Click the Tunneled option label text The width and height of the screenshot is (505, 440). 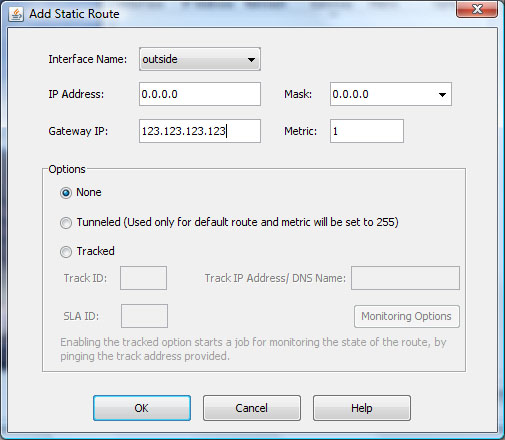(237, 222)
